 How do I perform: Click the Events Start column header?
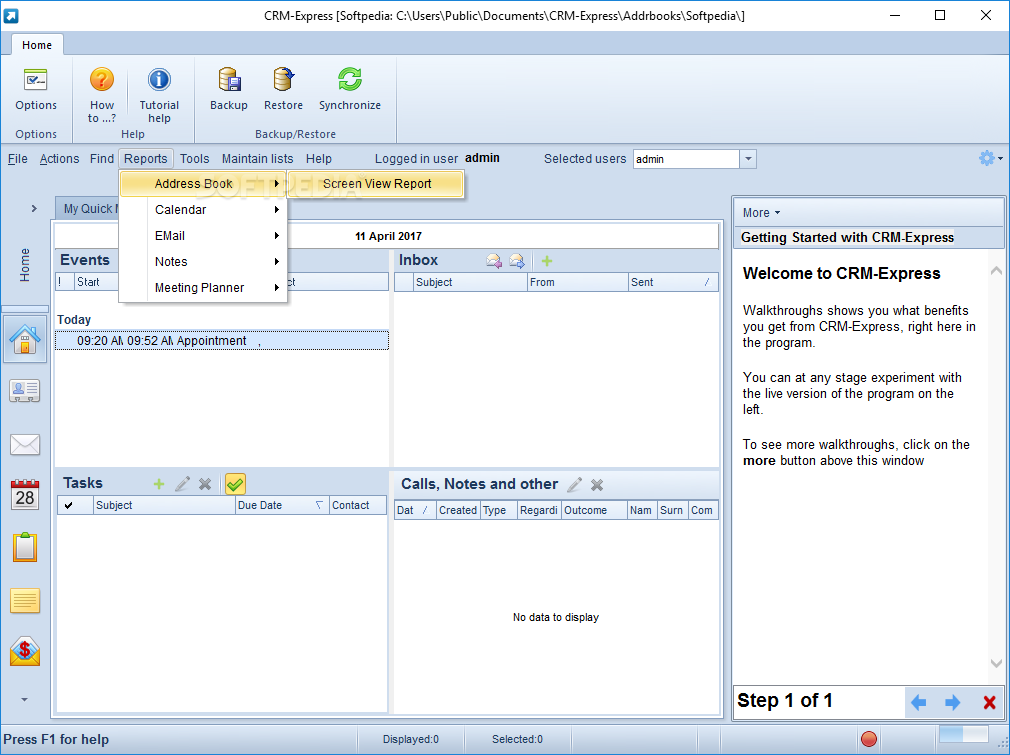[95, 282]
